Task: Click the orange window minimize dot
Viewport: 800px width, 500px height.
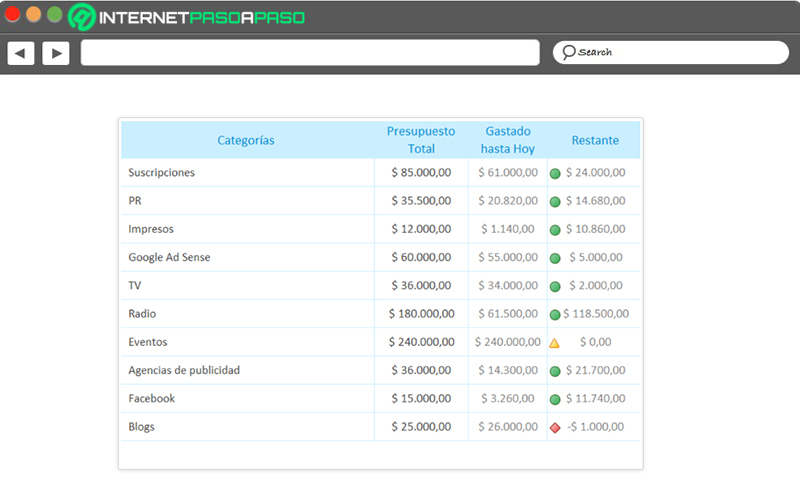Action: click(x=34, y=14)
